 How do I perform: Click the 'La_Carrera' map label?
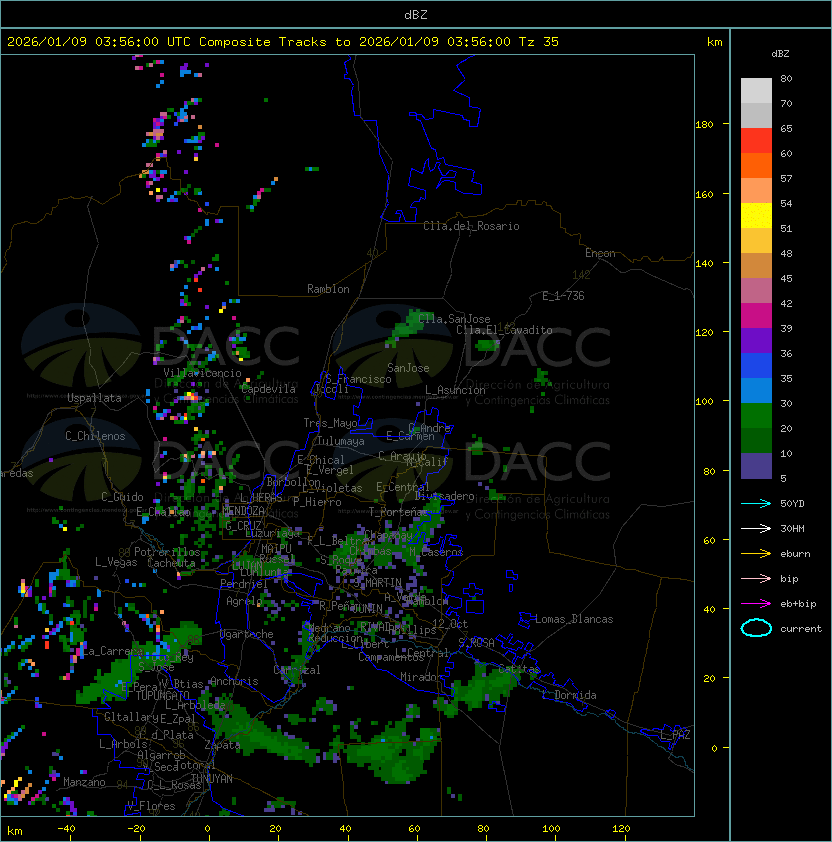(112, 651)
